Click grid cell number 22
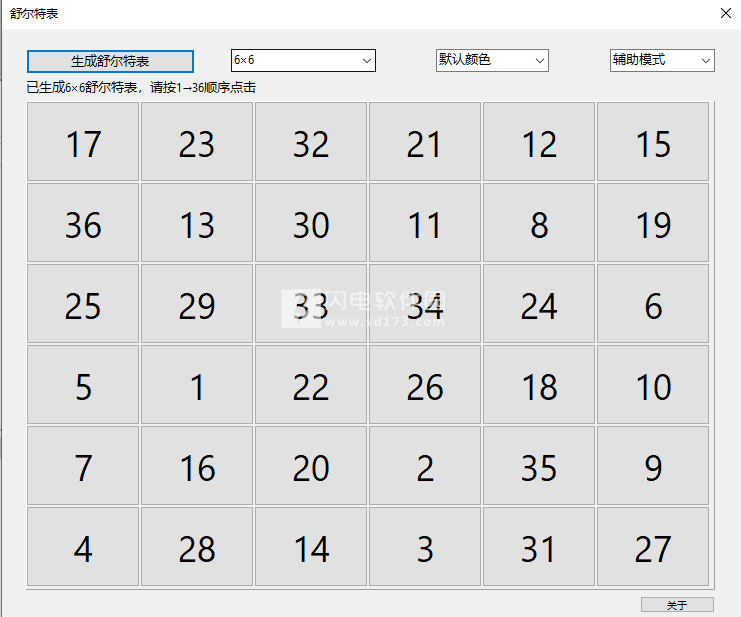 pos(311,386)
